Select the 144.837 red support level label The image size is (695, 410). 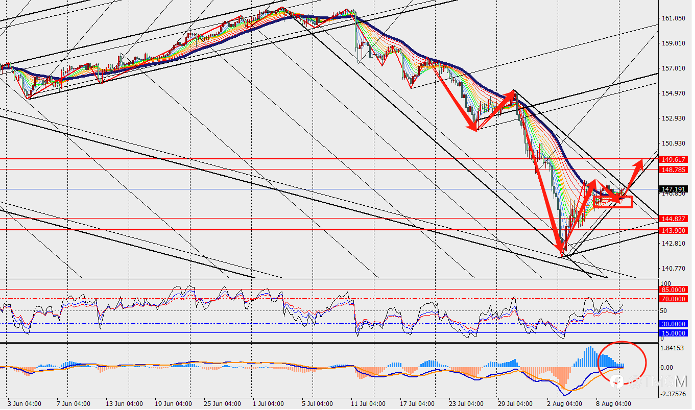(x=673, y=219)
